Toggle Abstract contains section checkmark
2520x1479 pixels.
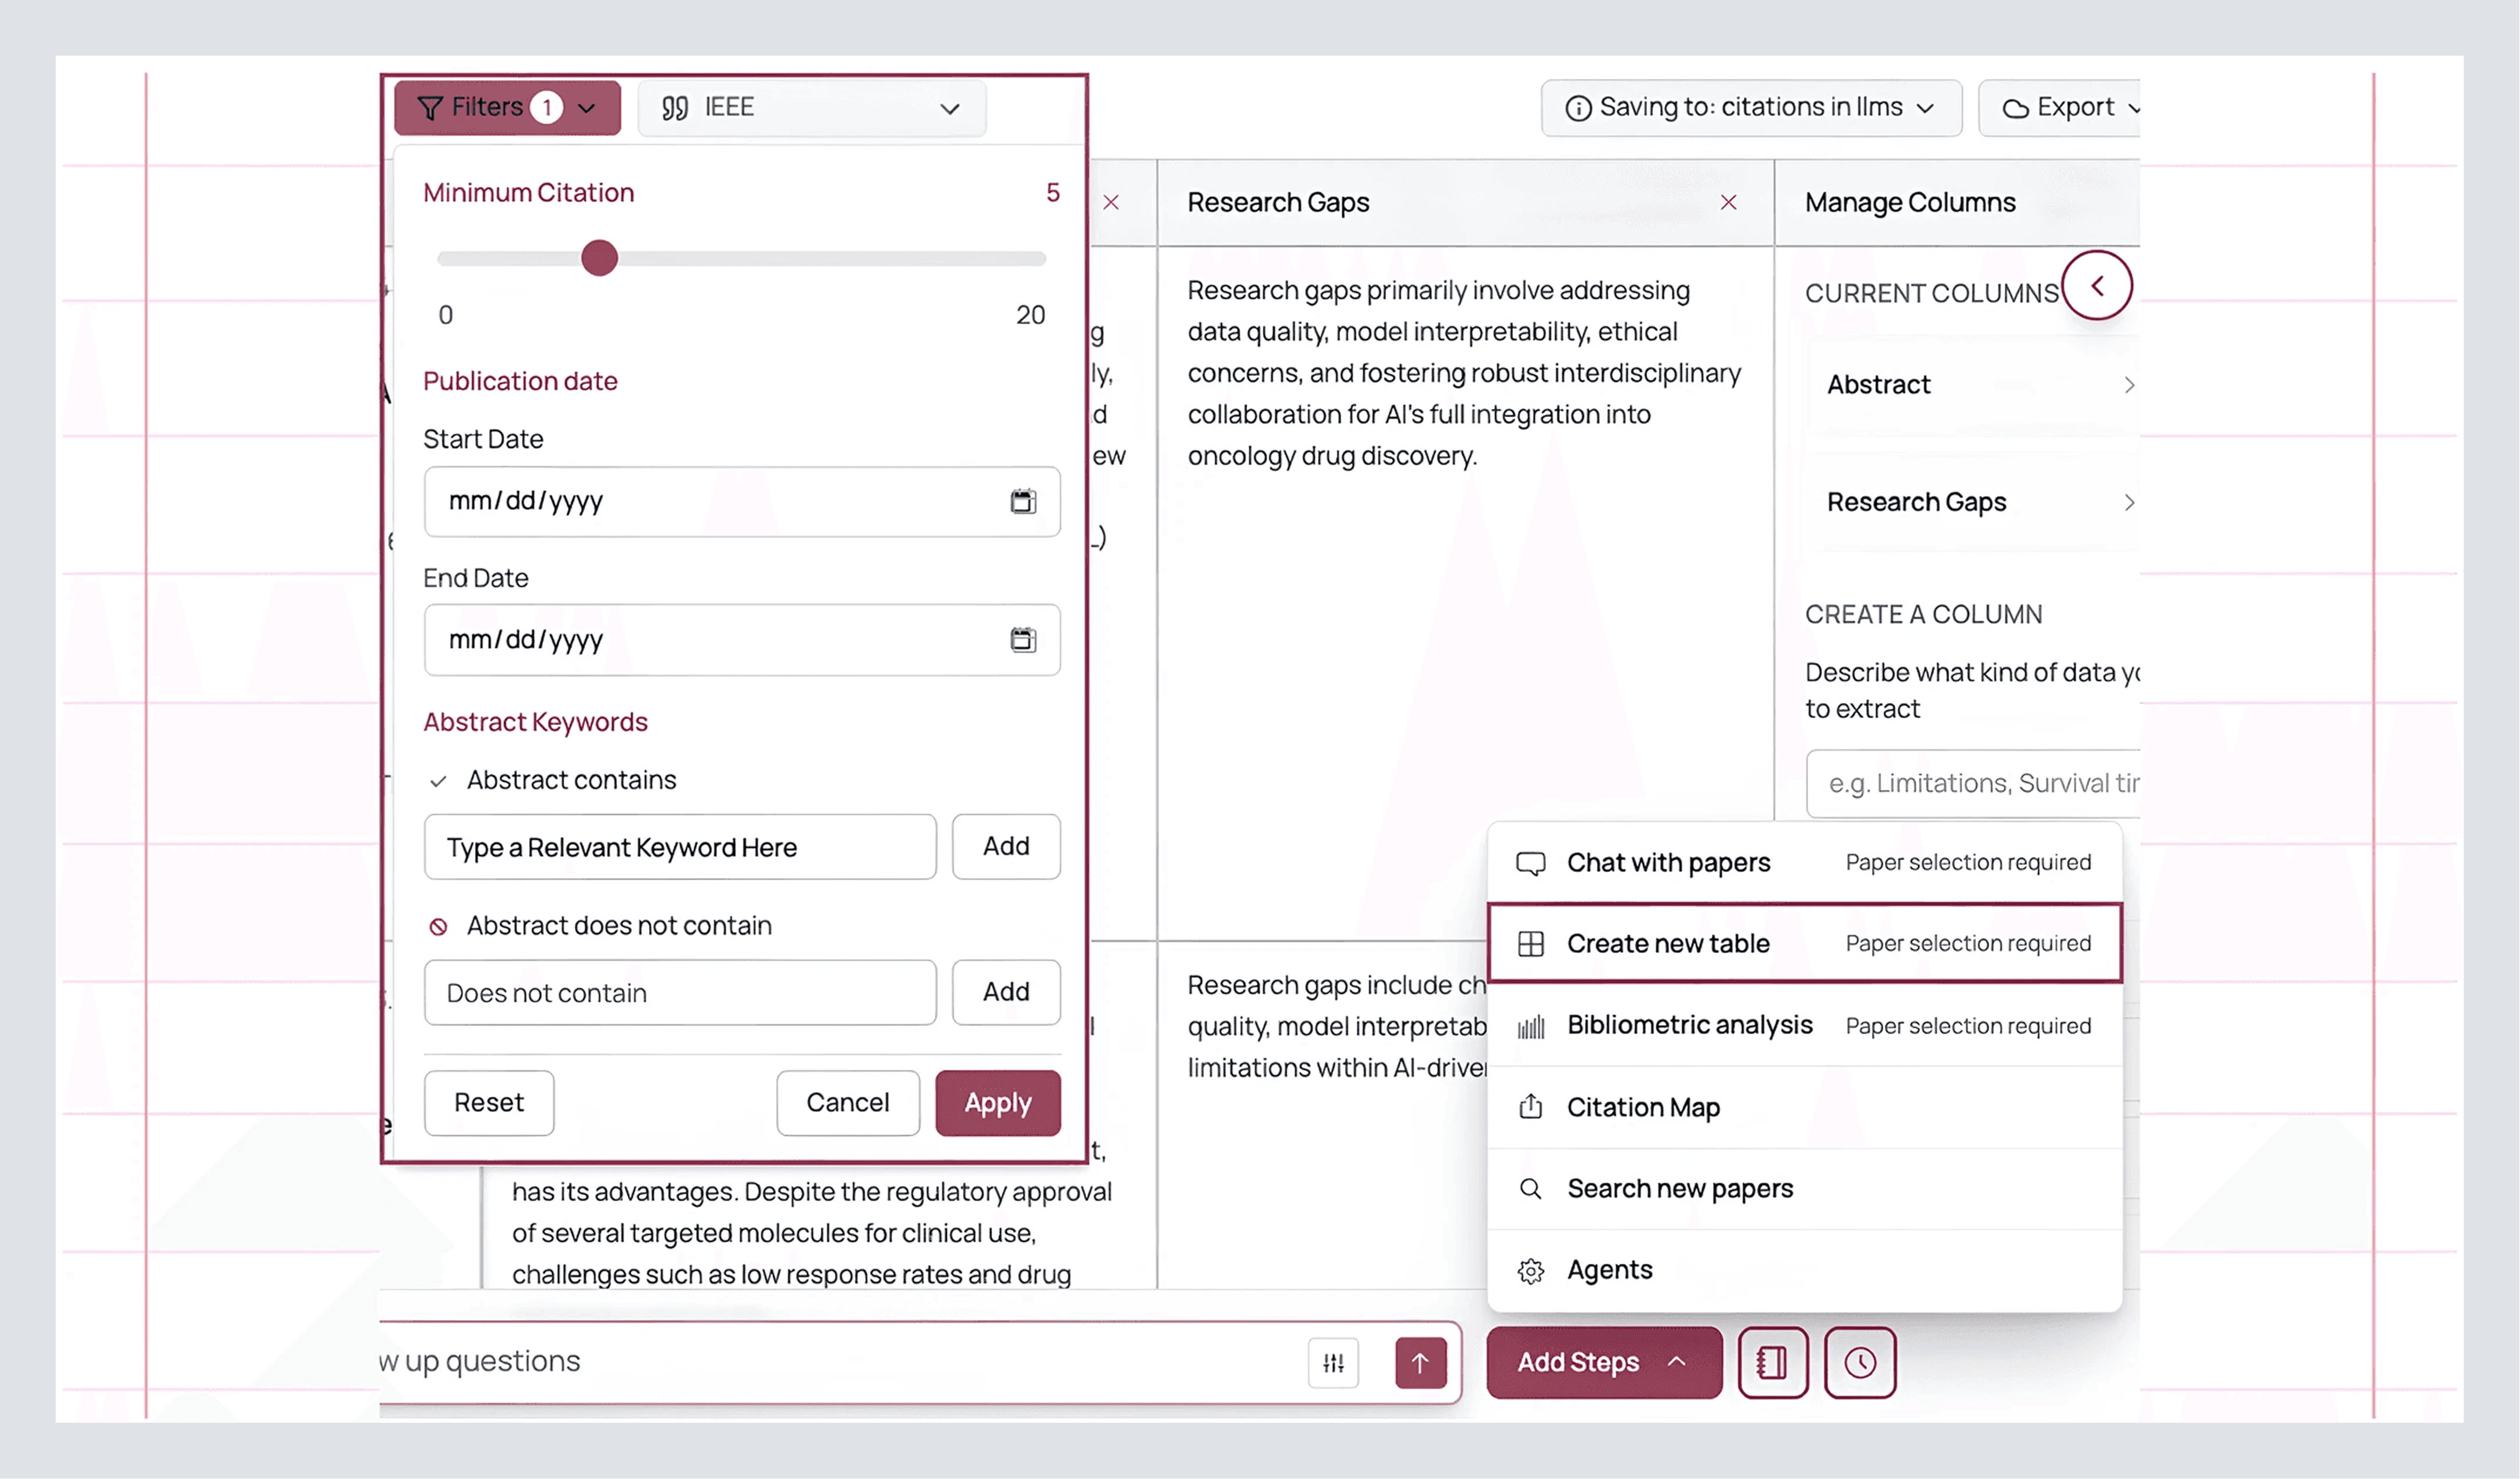click(x=438, y=781)
